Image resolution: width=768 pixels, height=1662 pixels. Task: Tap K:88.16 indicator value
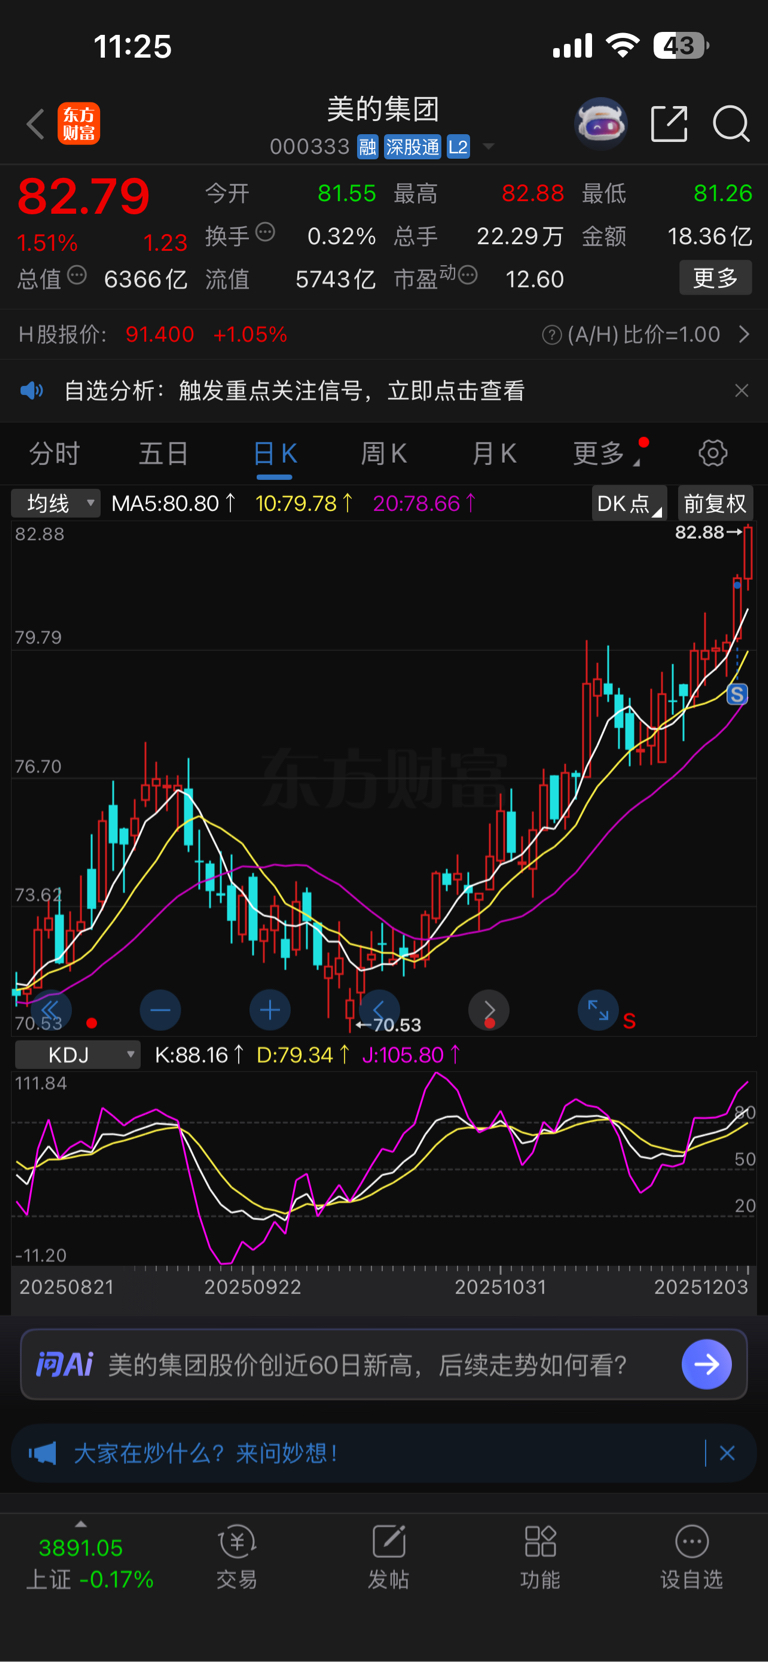[198, 1055]
